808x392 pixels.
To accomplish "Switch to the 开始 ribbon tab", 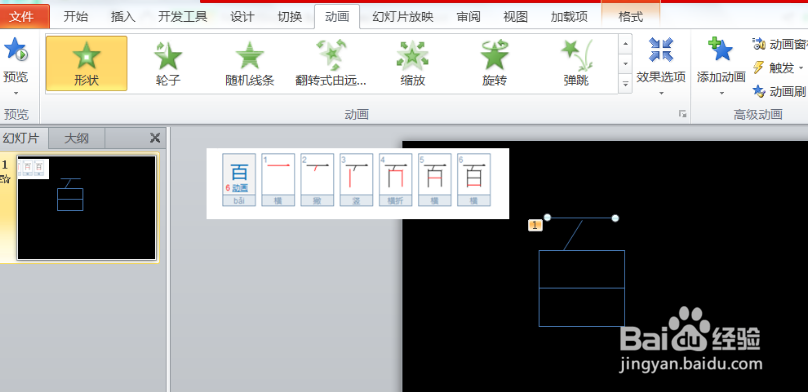I will point(76,16).
